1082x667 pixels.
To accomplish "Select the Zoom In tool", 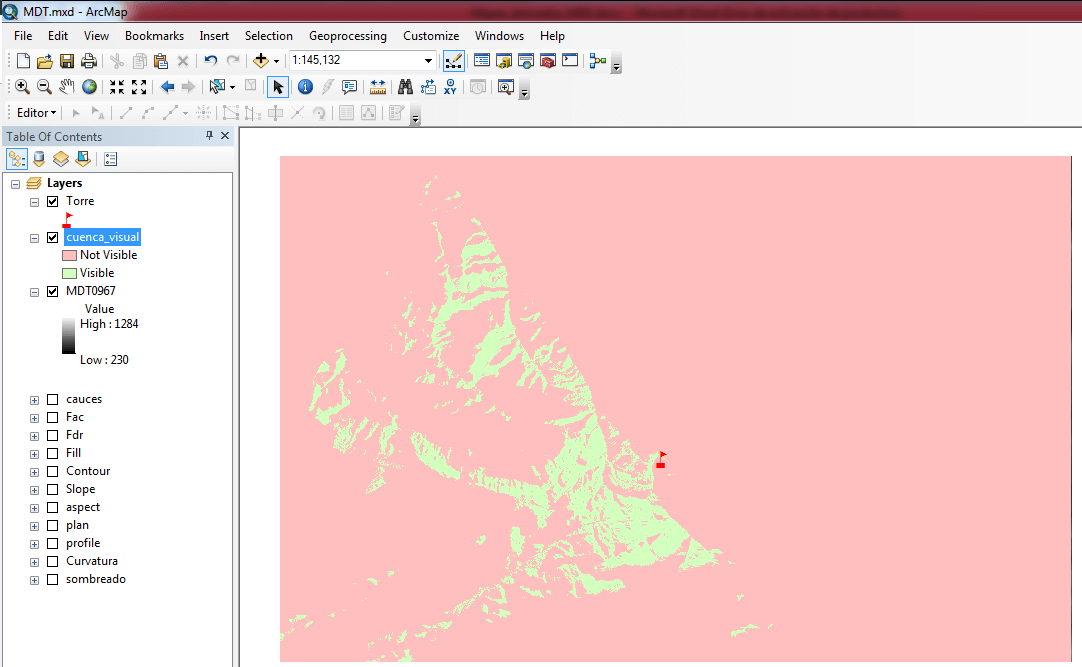I will [x=22, y=87].
